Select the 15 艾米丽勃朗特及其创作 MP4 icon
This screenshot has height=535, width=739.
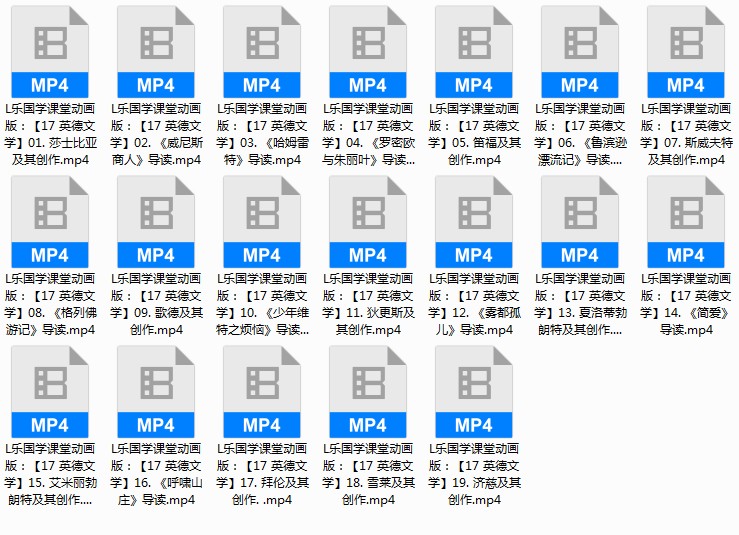click(50, 392)
